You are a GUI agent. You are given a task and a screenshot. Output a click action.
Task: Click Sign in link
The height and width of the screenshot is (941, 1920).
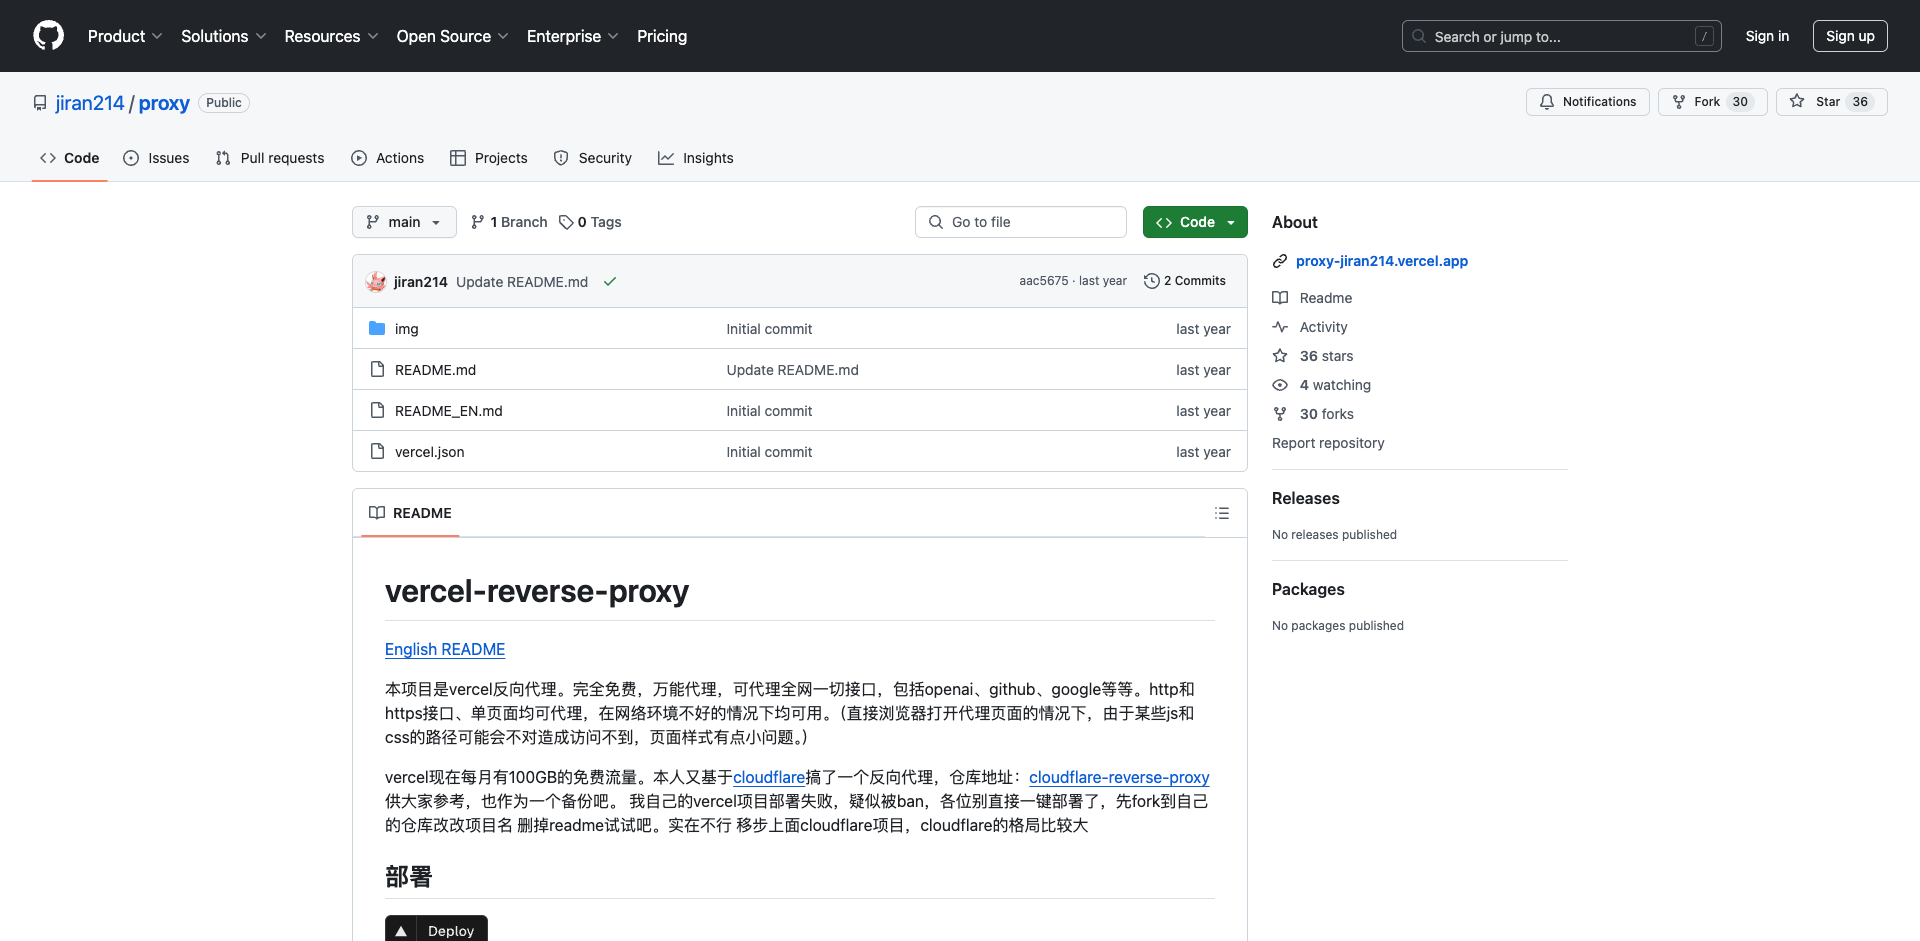click(1767, 36)
